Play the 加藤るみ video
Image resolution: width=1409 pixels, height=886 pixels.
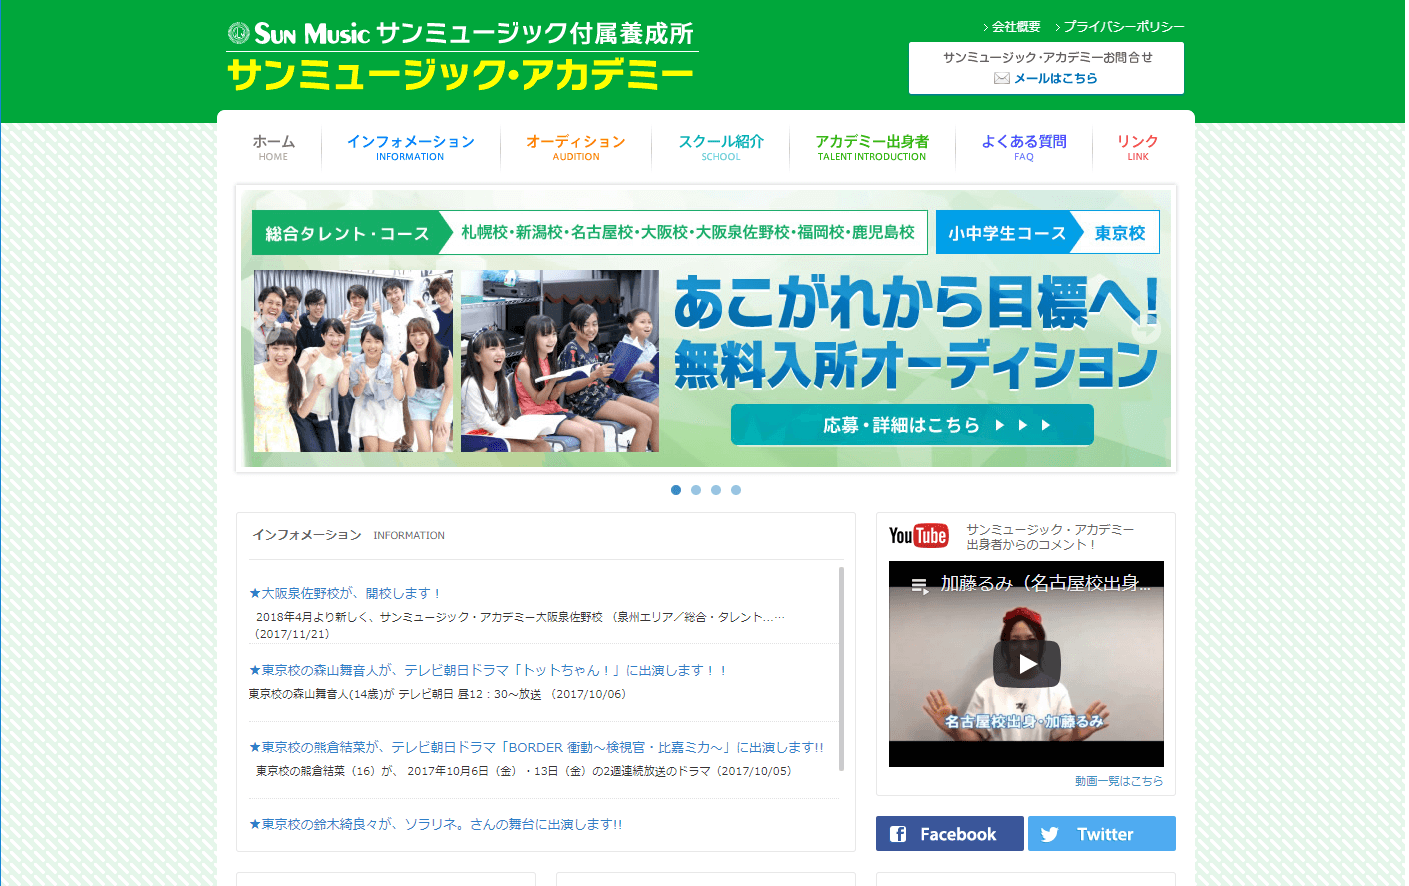[1026, 664]
